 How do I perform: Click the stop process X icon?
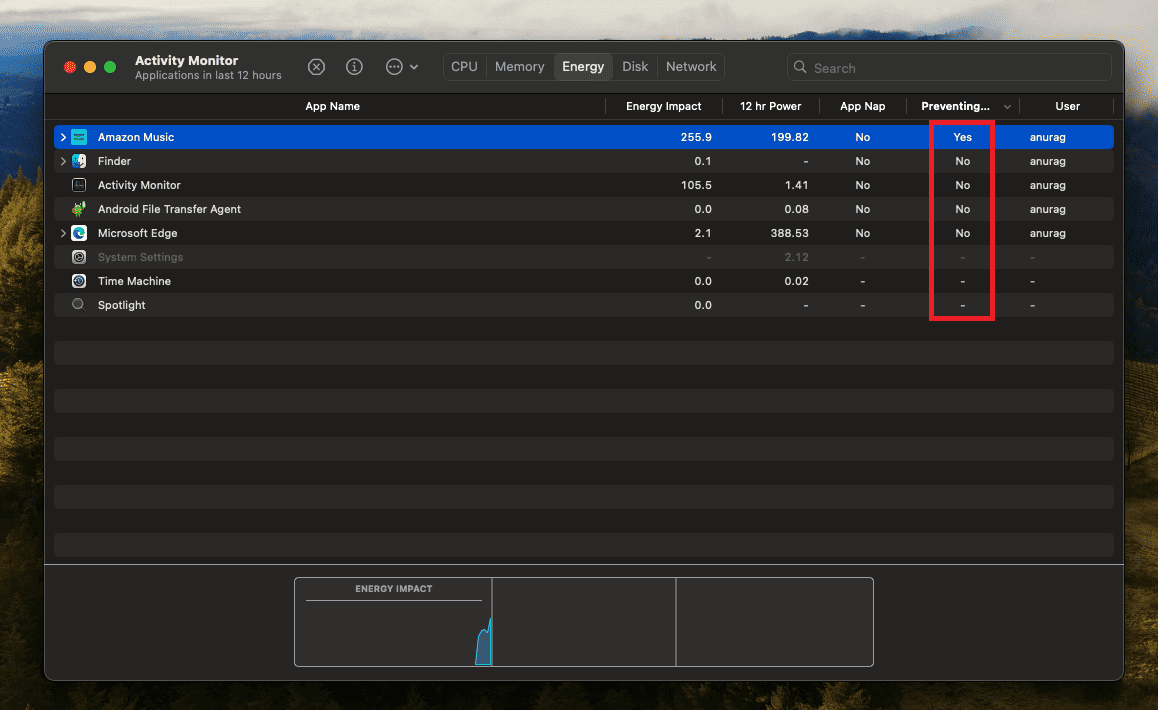(316, 67)
